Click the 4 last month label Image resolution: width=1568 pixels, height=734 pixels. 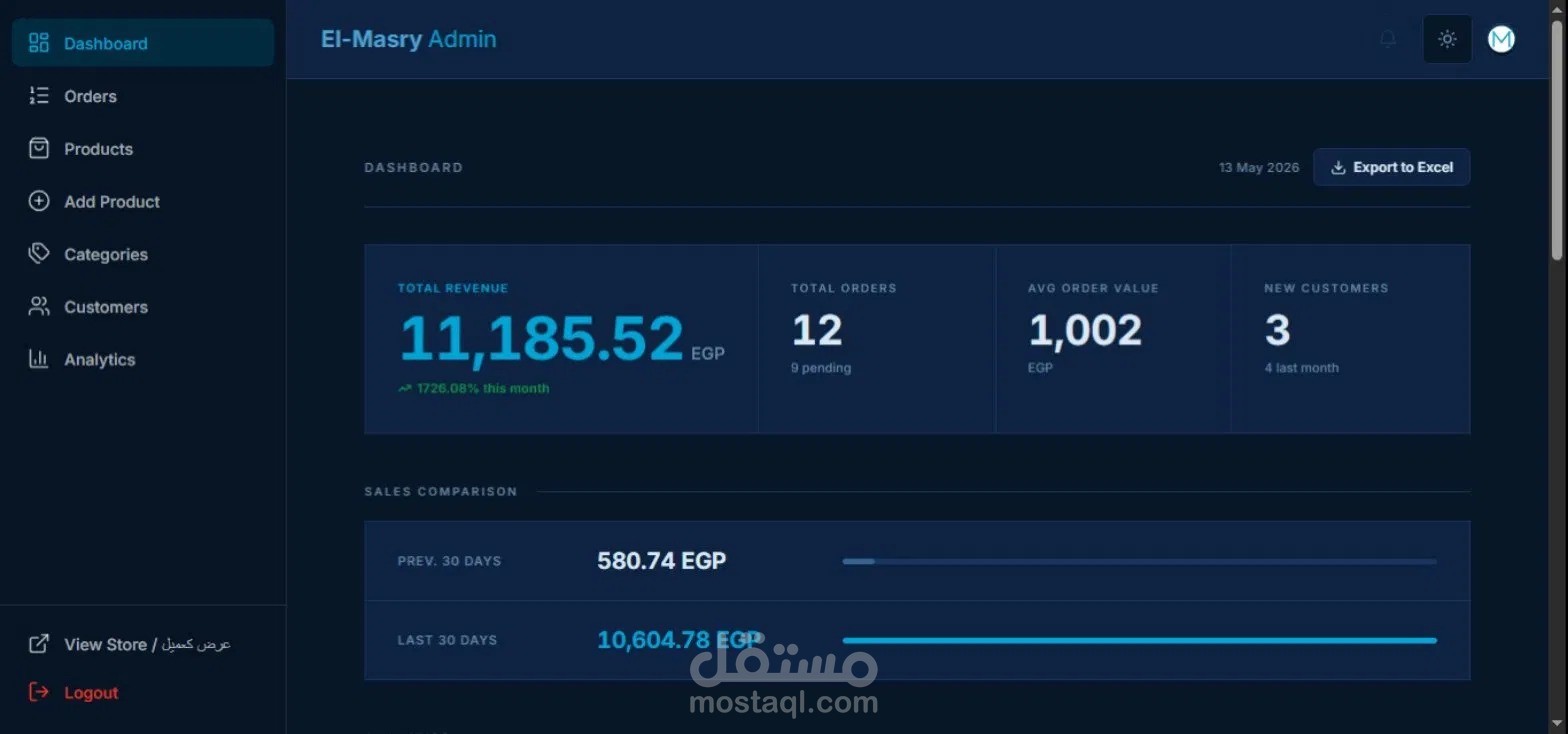(x=1301, y=368)
